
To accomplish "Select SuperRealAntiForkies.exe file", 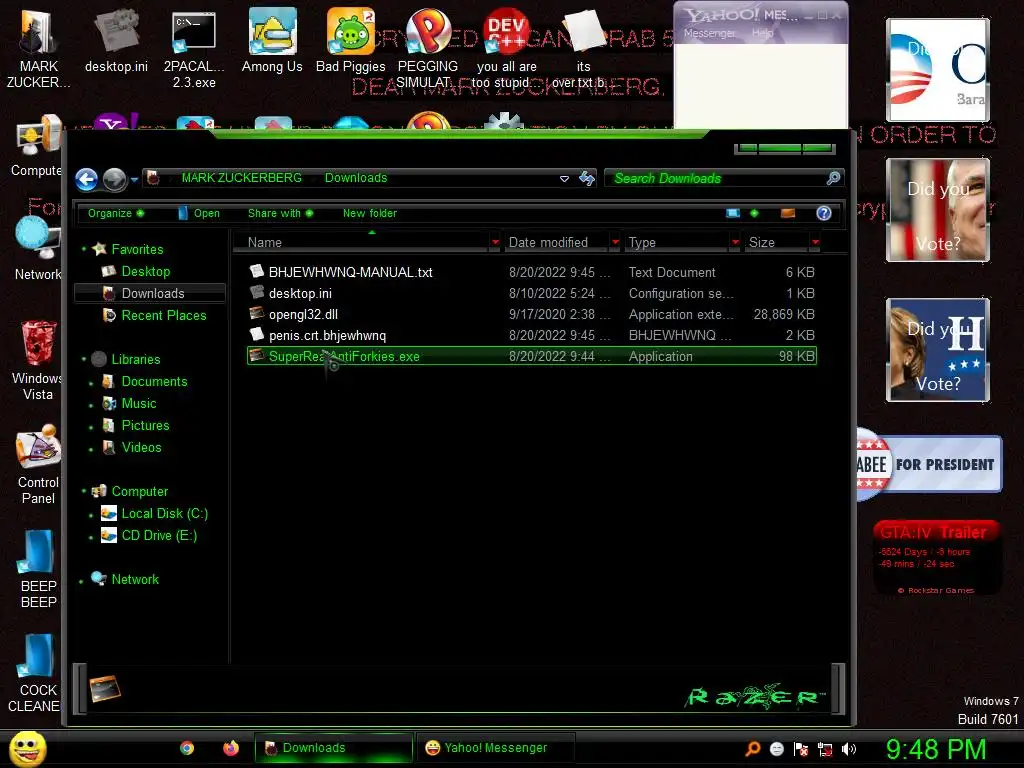I will [532, 356].
